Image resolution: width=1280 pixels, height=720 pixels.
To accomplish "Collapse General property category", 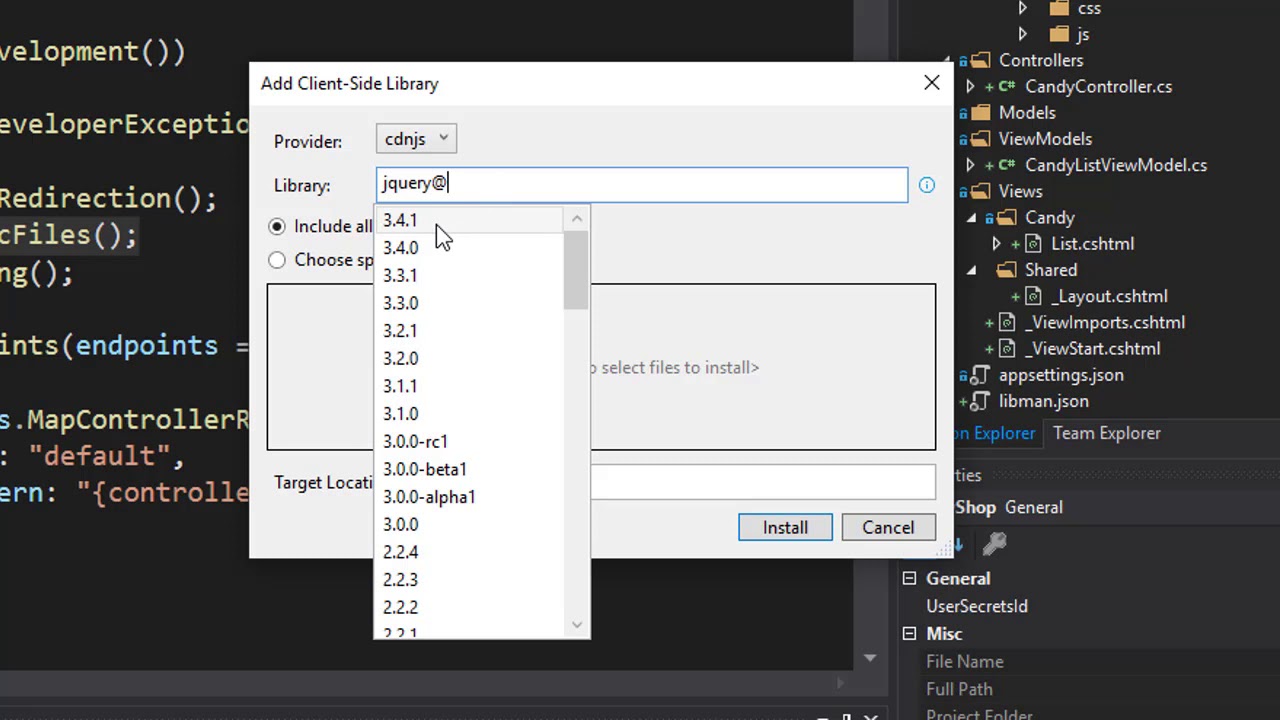I will point(909,578).
